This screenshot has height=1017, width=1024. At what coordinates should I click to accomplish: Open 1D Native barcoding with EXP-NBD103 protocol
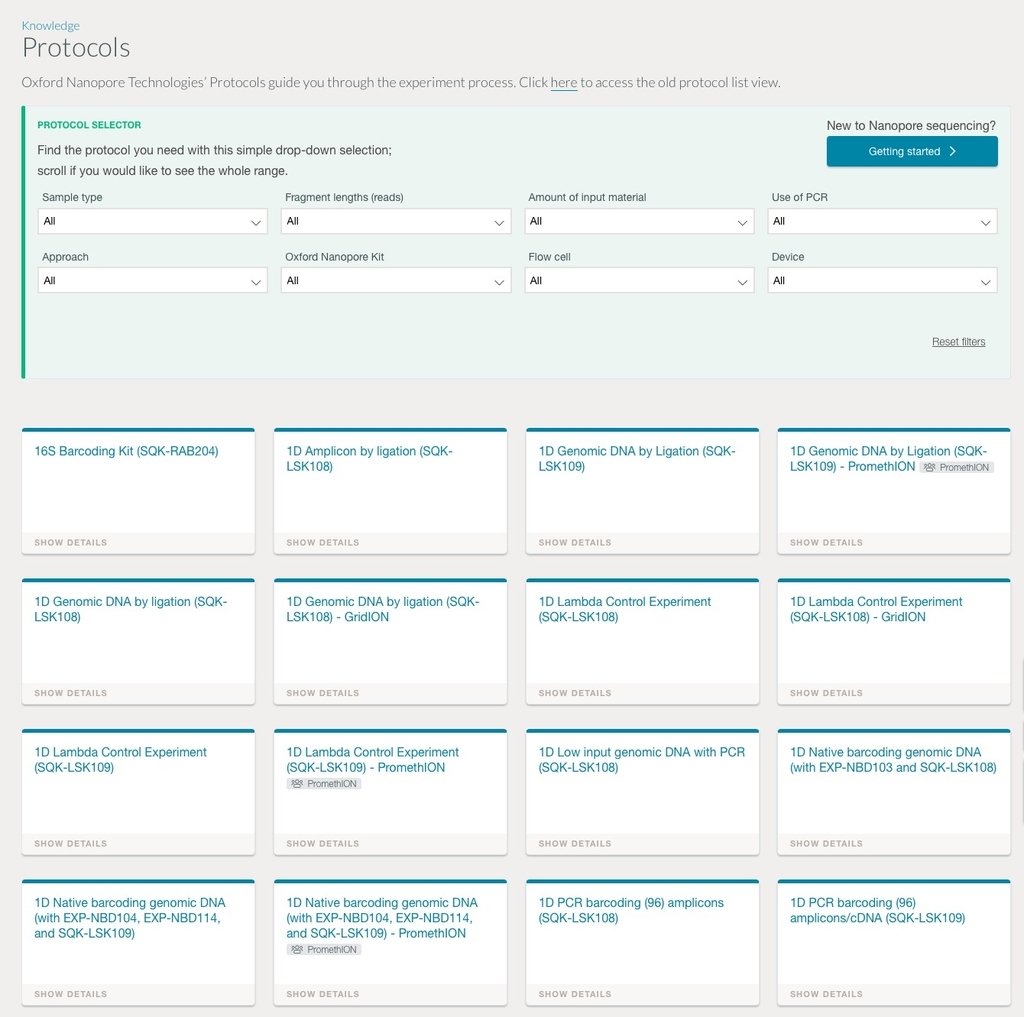pyautogui.click(x=893, y=760)
